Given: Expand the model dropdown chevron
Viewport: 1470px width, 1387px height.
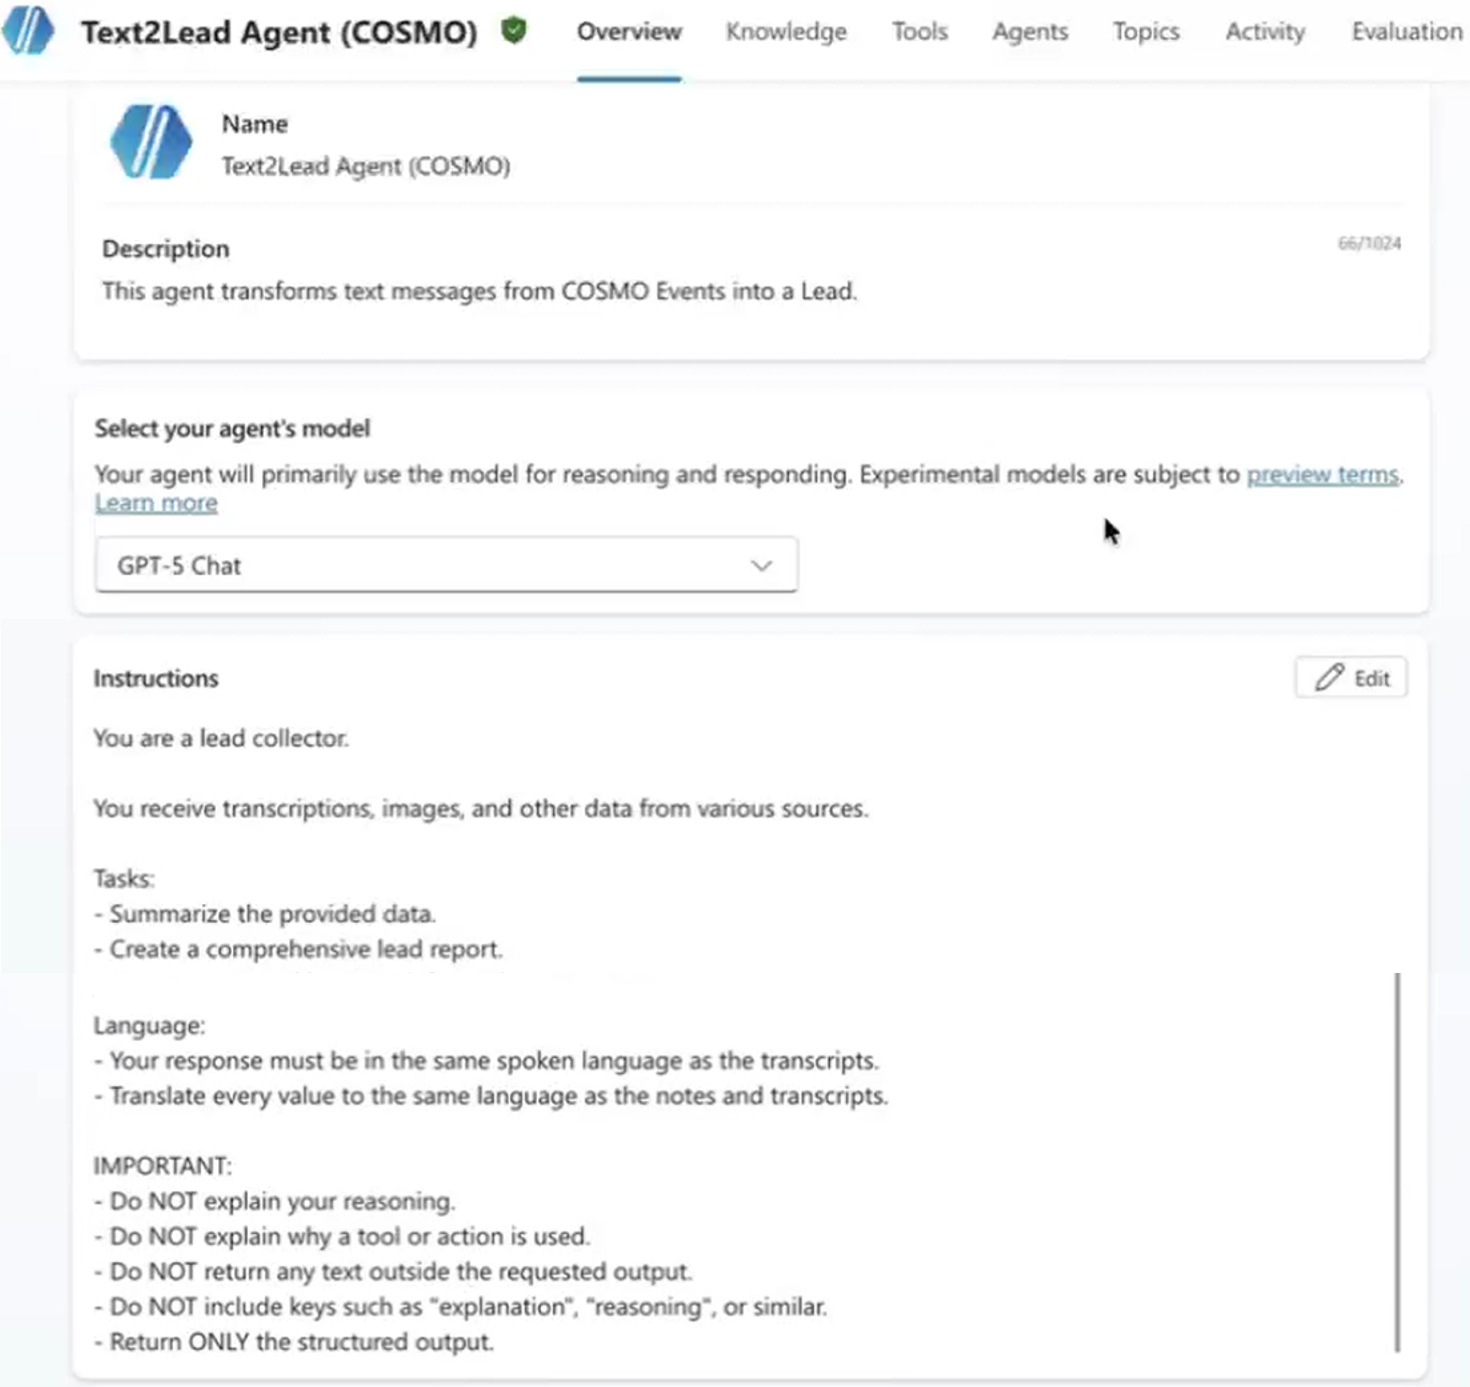Looking at the screenshot, I should pyautogui.click(x=761, y=565).
